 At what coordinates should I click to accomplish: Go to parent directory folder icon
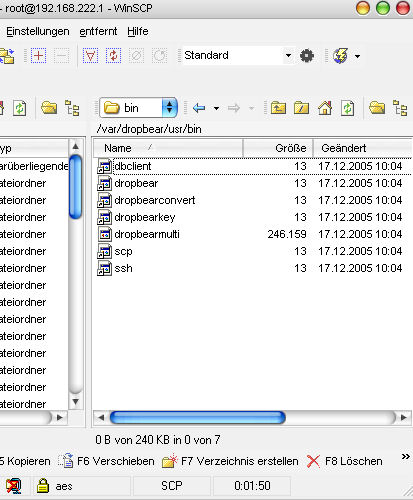pyautogui.click(x=278, y=108)
